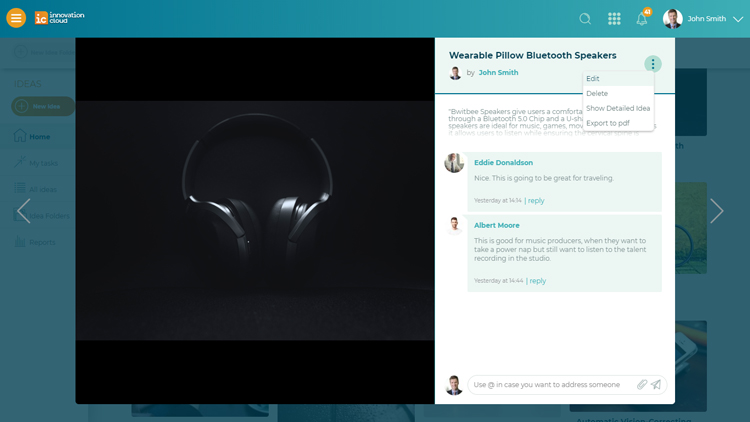Attach a file with the paperclip icon
The image size is (750, 422).
coord(641,384)
